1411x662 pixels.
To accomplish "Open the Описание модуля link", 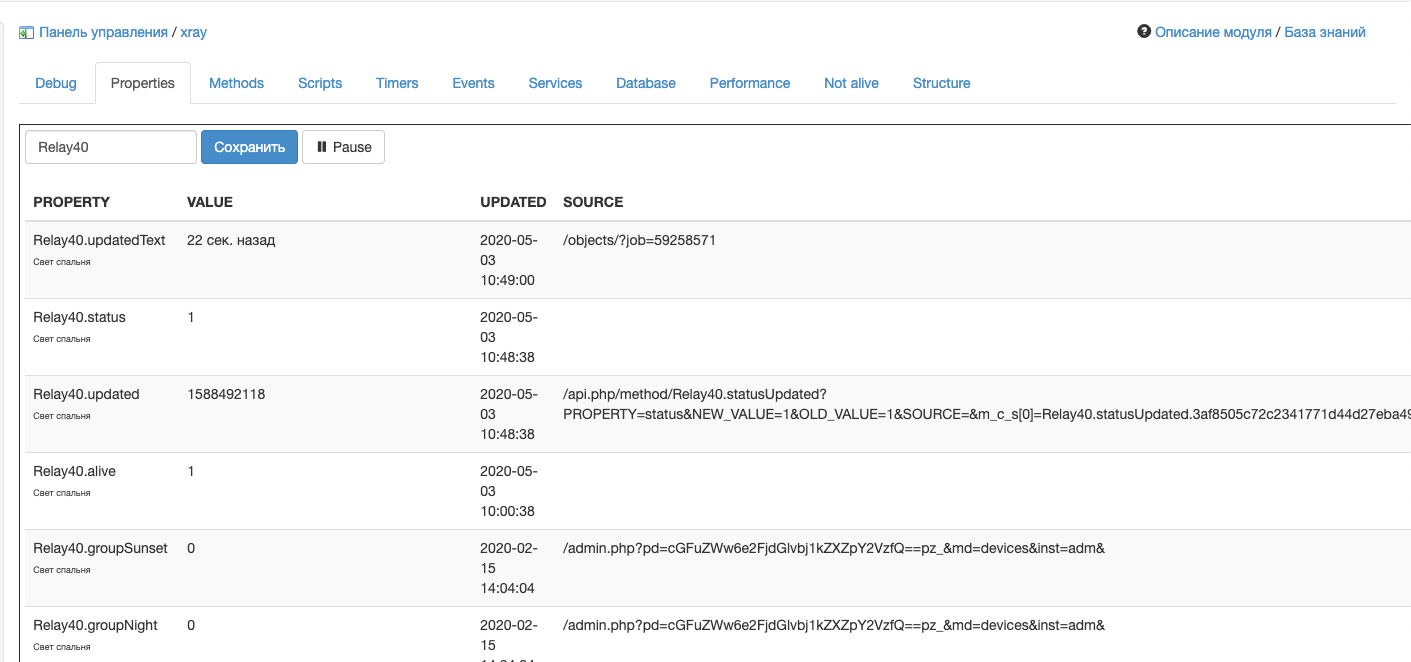I will click(1213, 32).
